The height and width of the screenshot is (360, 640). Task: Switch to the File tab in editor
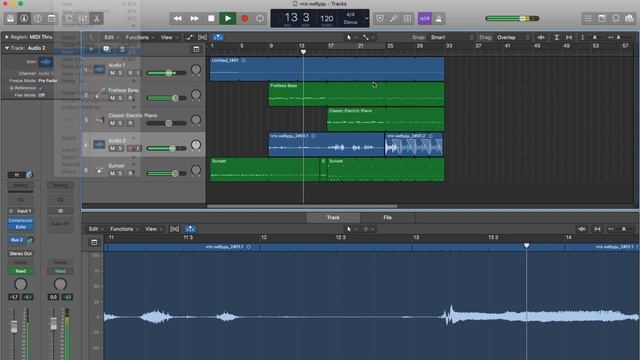tap(387, 218)
